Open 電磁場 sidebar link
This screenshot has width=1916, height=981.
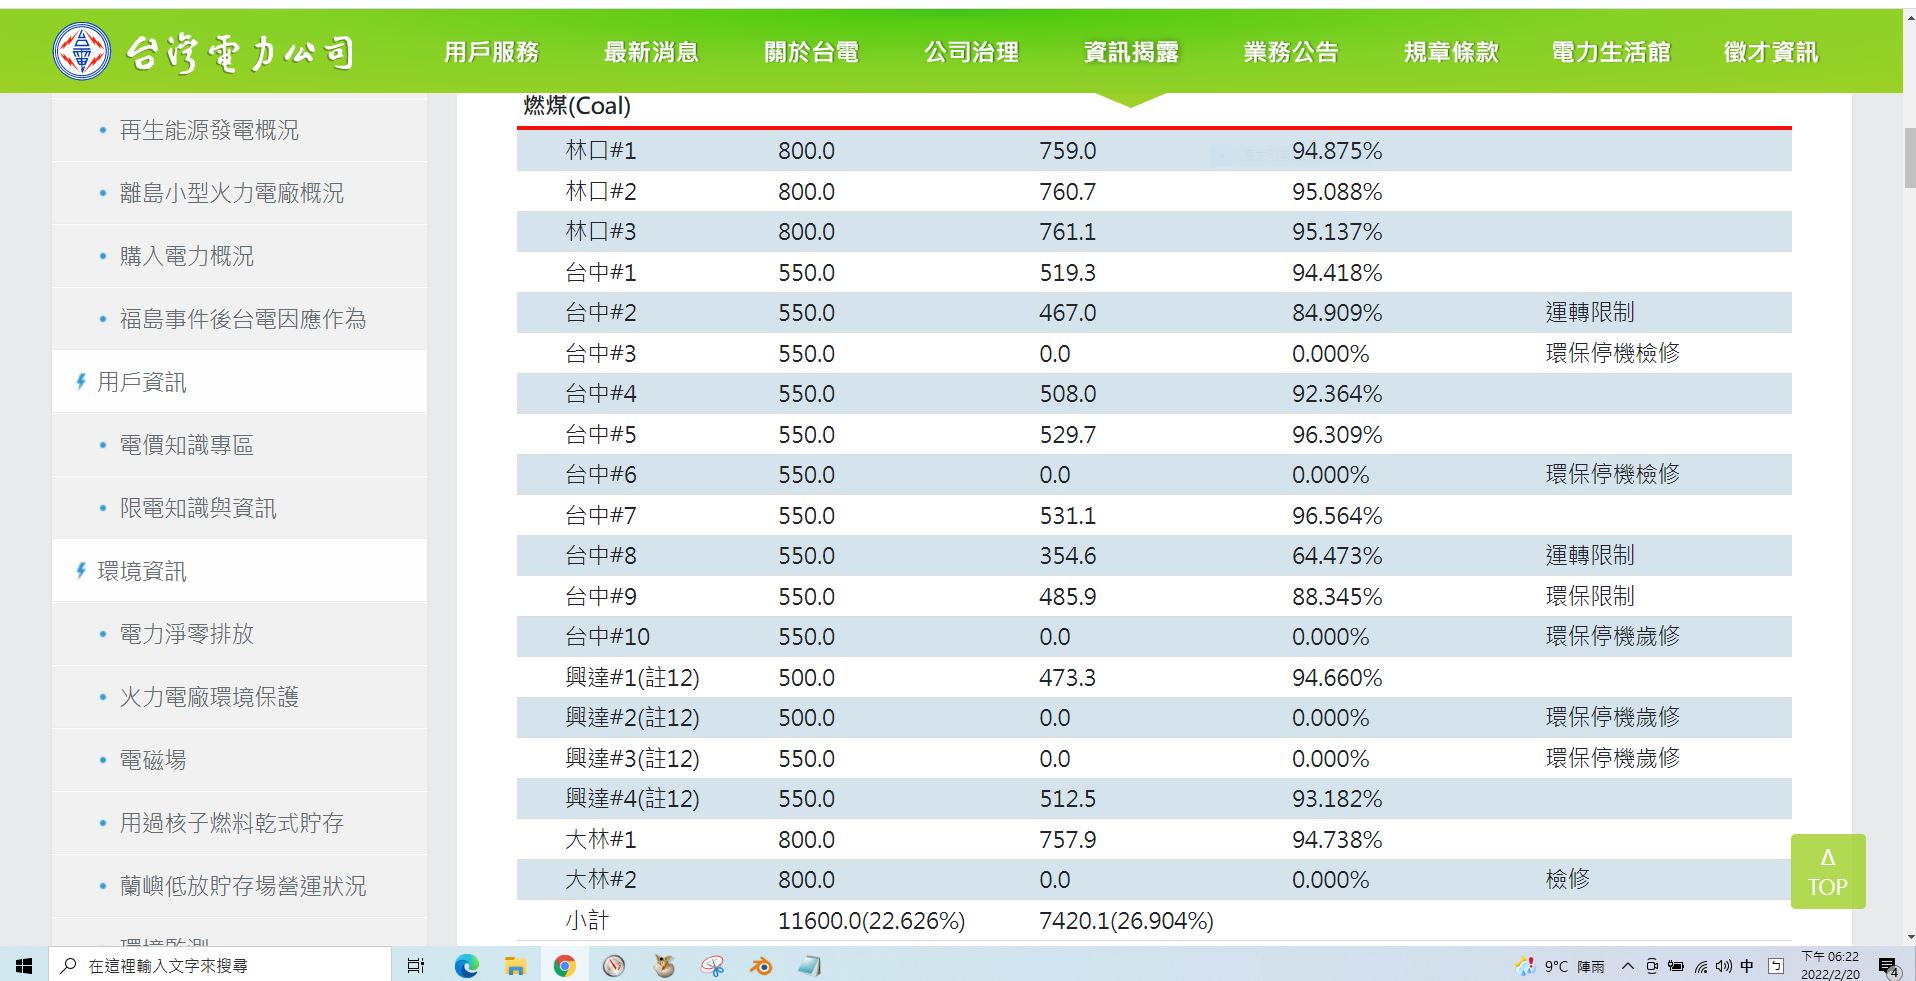click(153, 760)
